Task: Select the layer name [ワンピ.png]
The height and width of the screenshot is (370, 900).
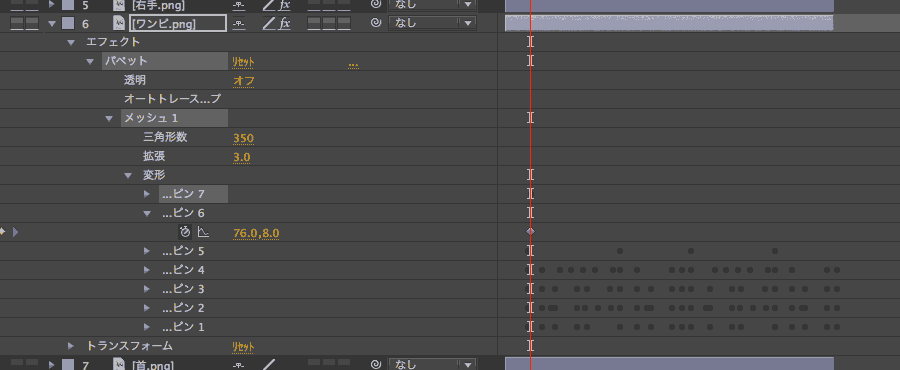Action: 164,24
